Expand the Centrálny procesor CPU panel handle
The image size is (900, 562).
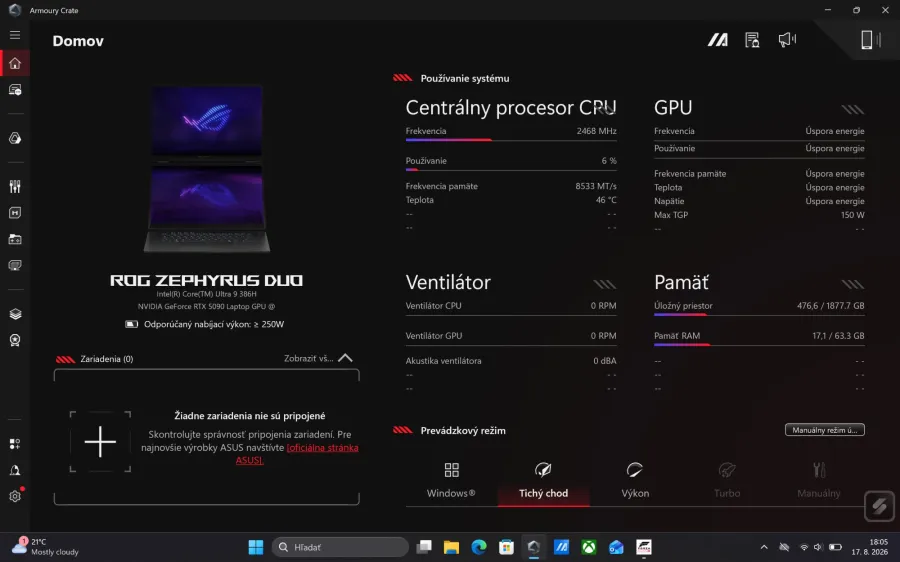(604, 109)
